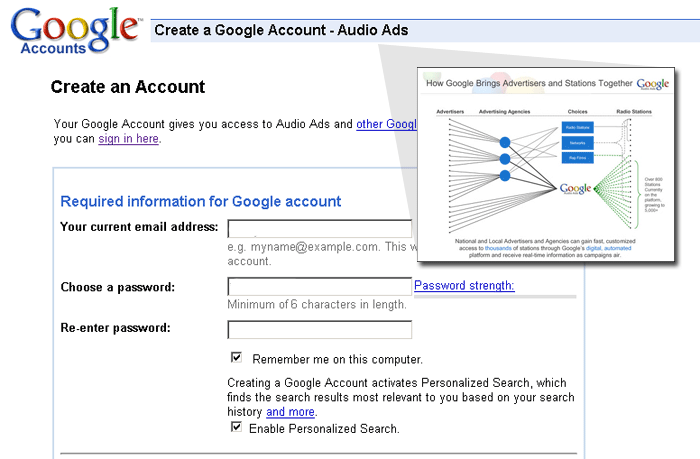Click 'Create a Google Account - Audio Ads' title
The image size is (700, 459).
pyautogui.click(x=281, y=30)
